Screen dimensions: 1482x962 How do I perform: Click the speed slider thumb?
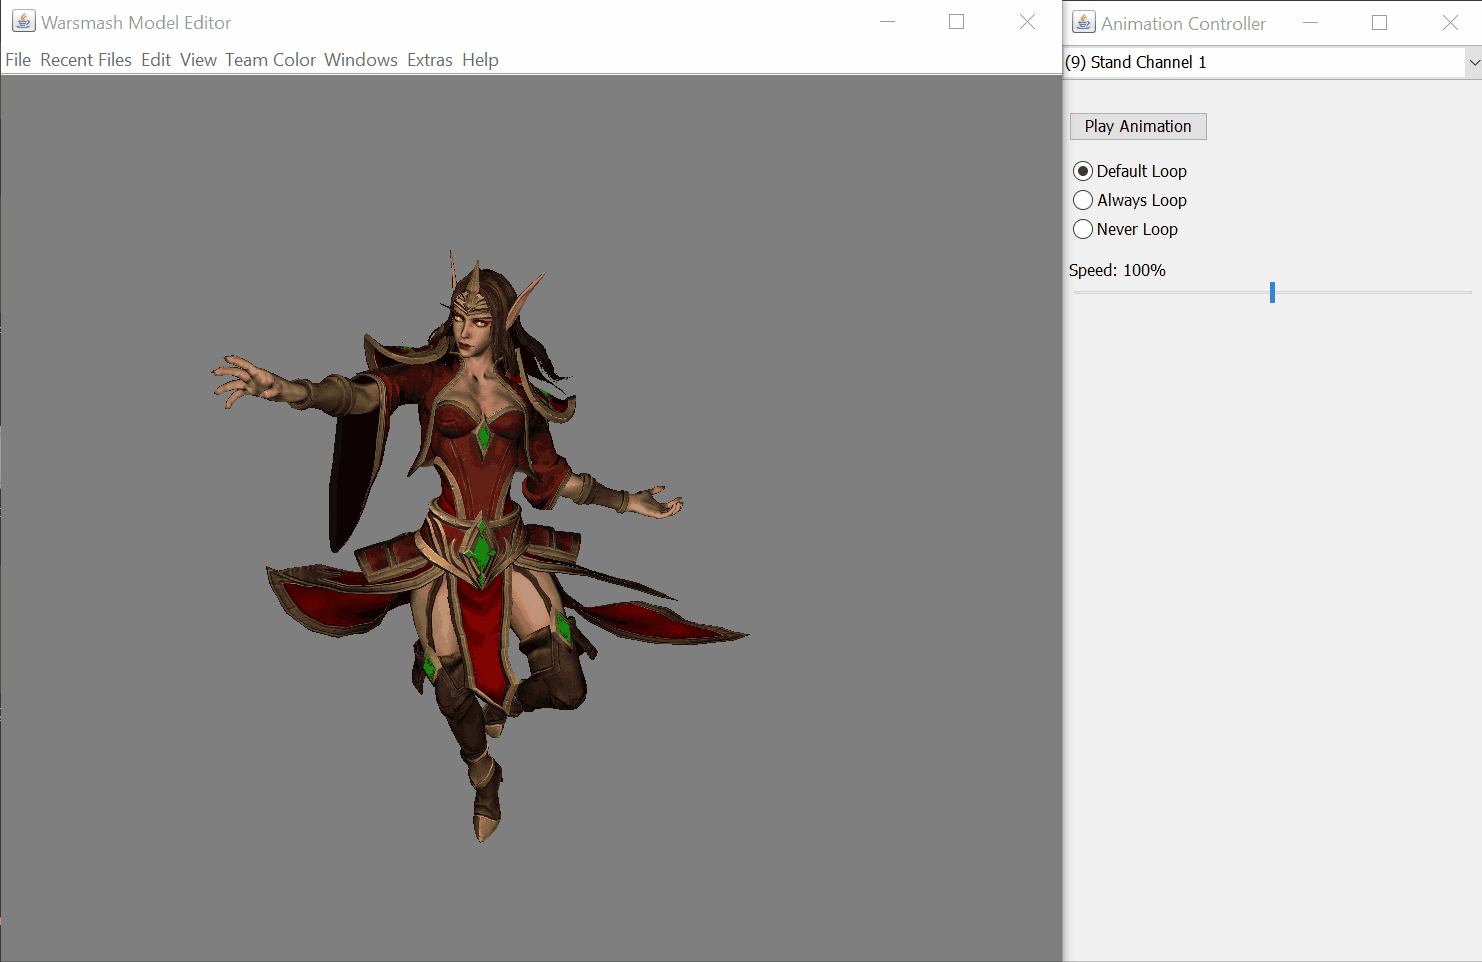click(x=1272, y=292)
